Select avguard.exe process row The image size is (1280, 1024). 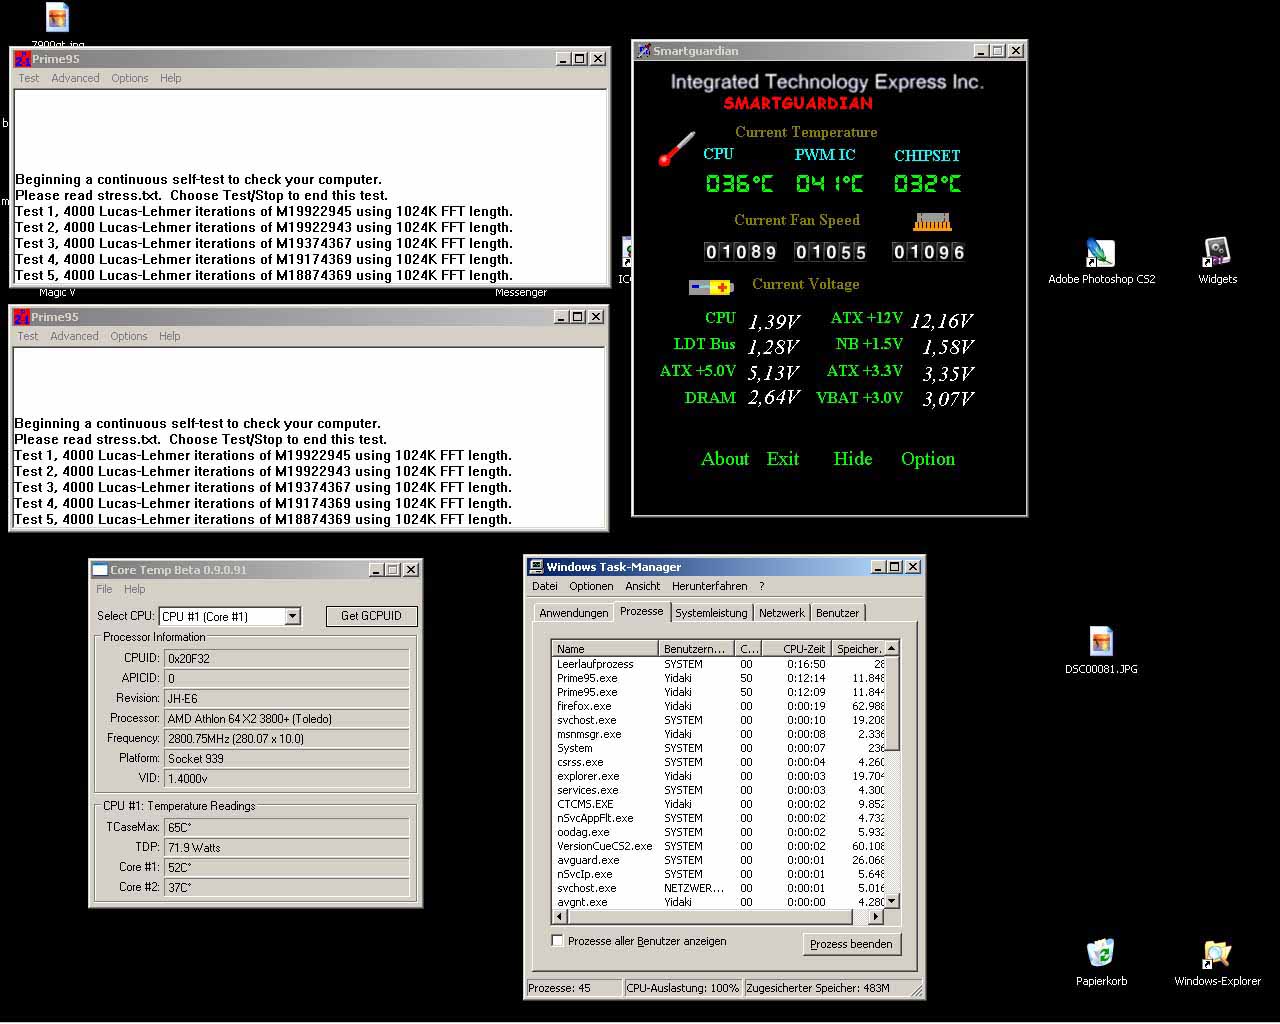pyautogui.click(x=718, y=860)
